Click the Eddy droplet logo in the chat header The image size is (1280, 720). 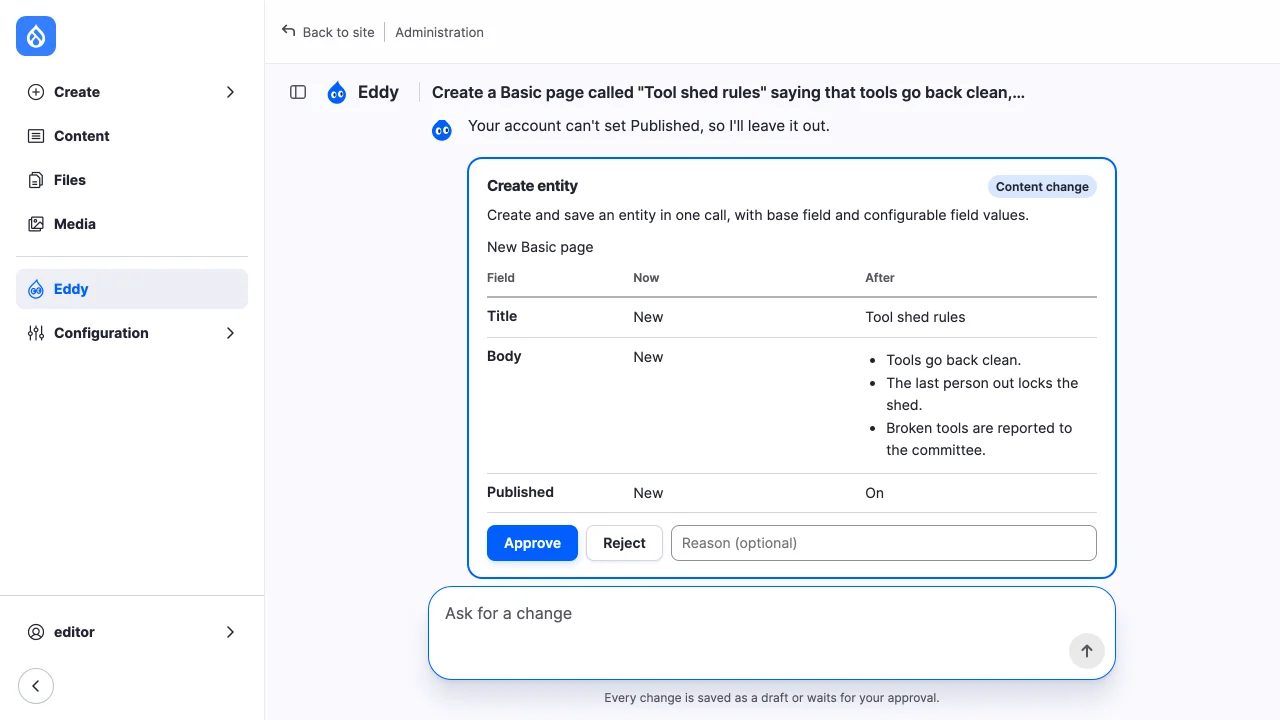[337, 93]
